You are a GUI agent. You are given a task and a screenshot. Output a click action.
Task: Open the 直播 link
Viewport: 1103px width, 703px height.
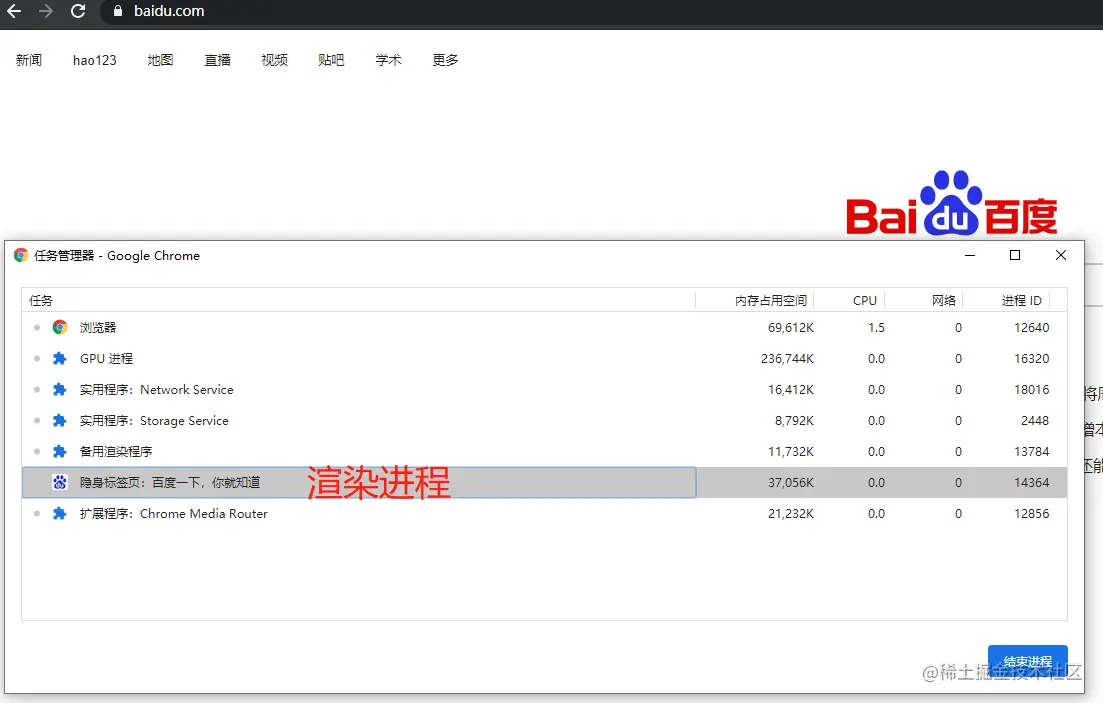(x=217, y=61)
